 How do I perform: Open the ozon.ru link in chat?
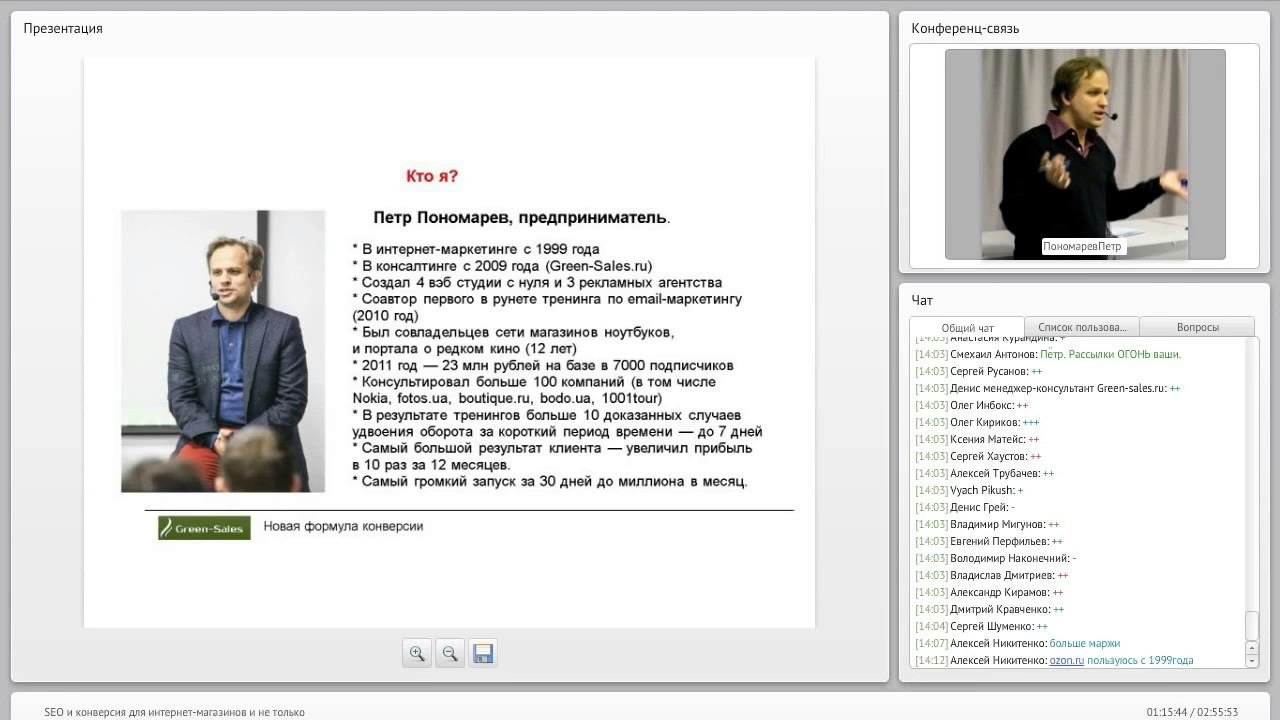[1066, 660]
